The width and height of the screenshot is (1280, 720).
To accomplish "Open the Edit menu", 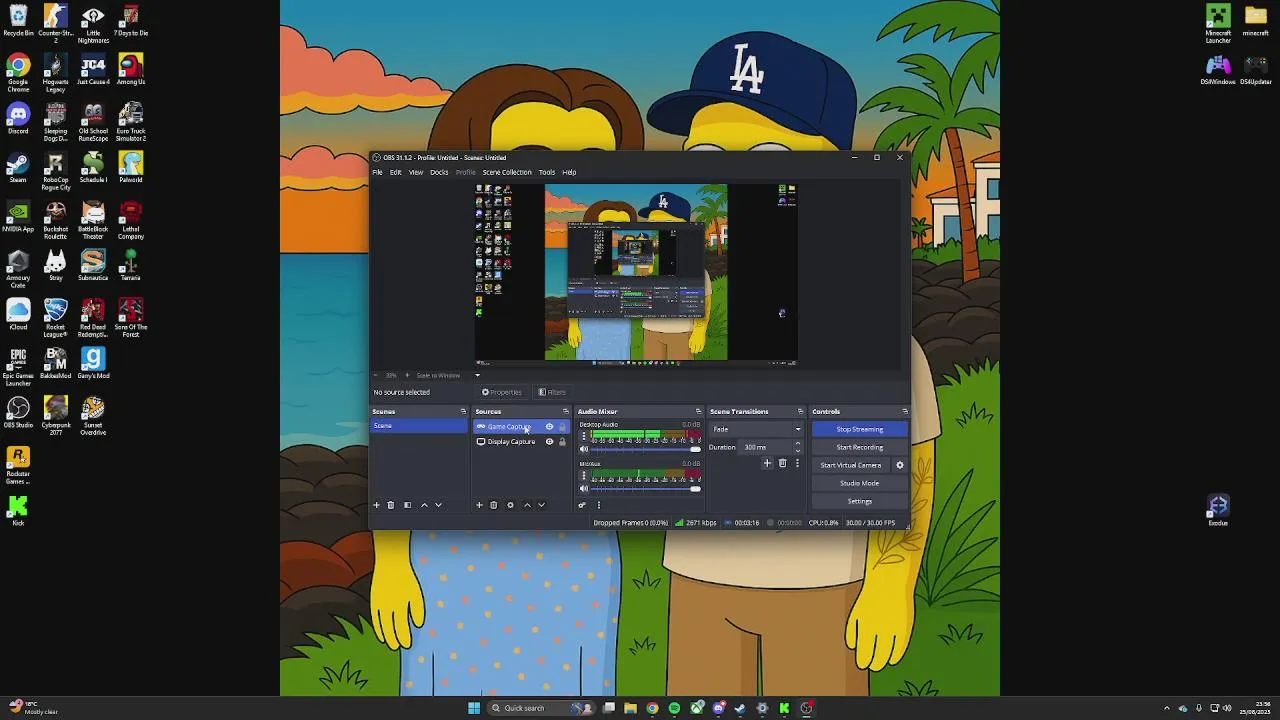I will (x=395, y=172).
